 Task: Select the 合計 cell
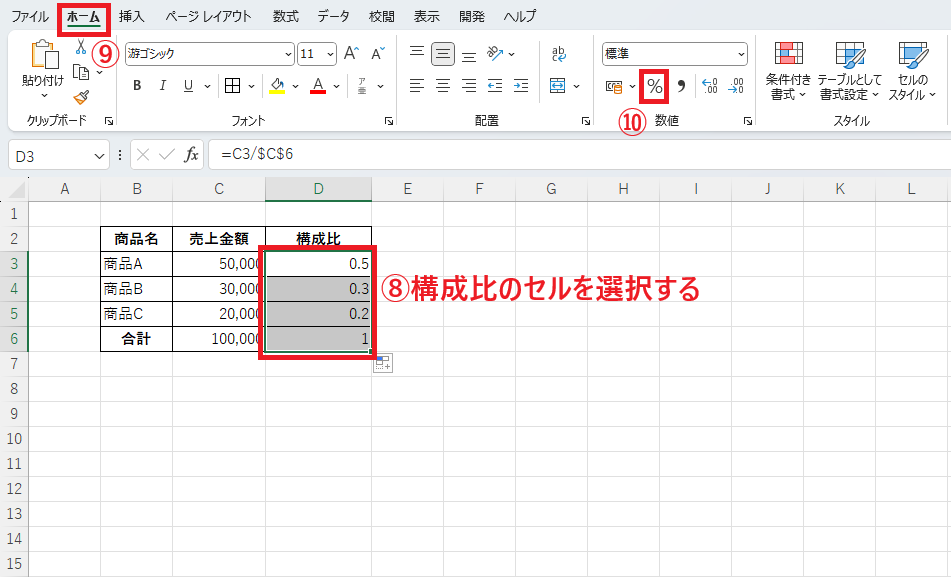(x=136, y=339)
